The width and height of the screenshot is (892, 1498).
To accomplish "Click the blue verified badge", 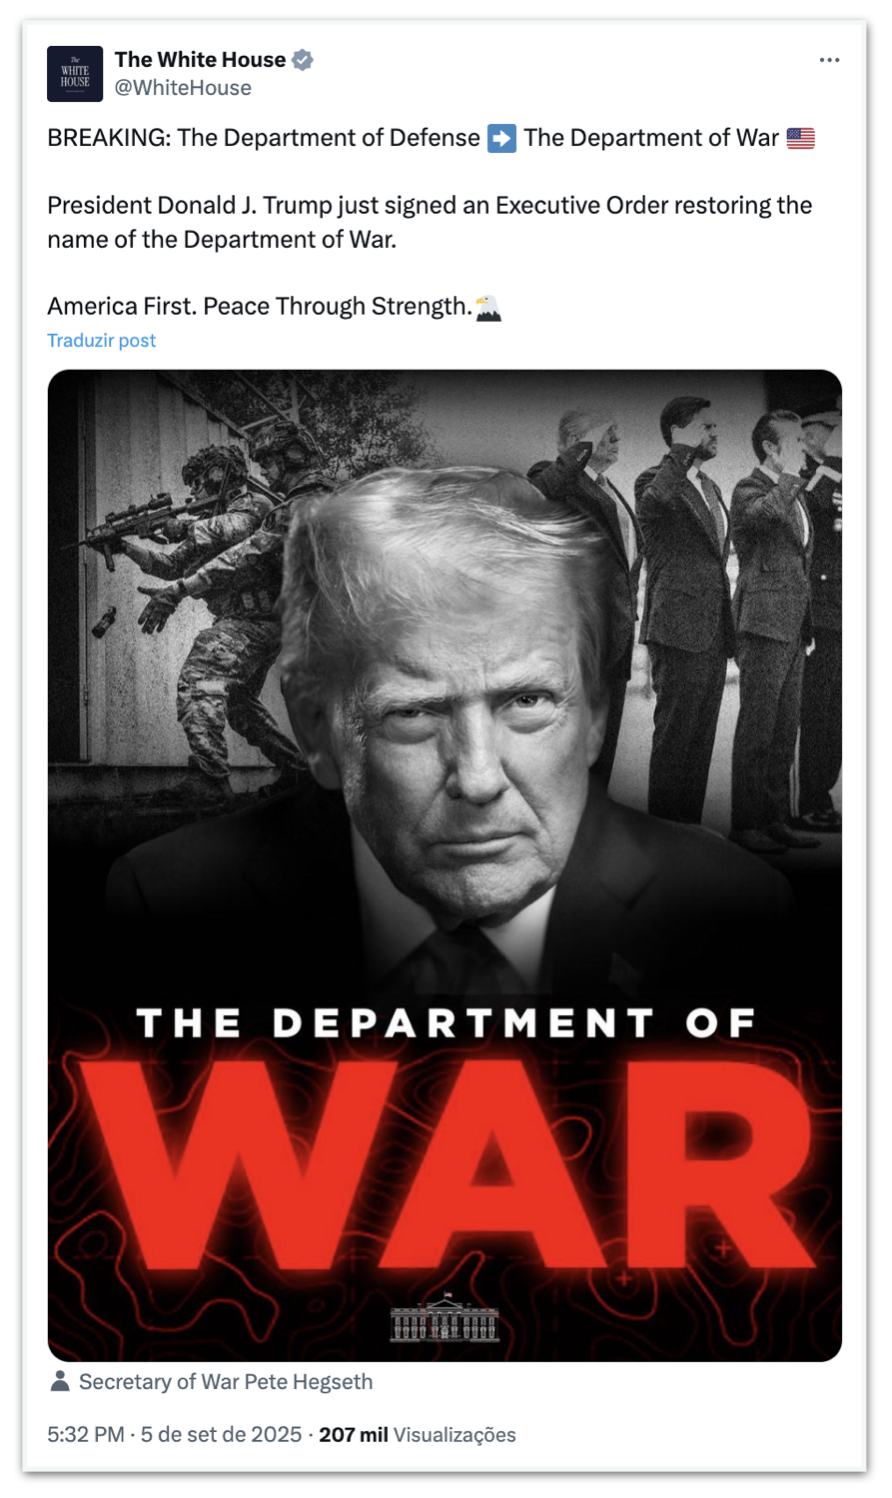I will point(302,60).
